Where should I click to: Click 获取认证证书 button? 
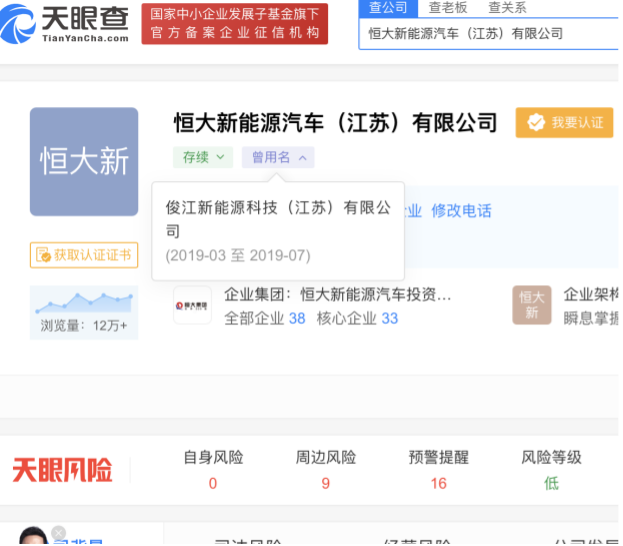(x=84, y=255)
